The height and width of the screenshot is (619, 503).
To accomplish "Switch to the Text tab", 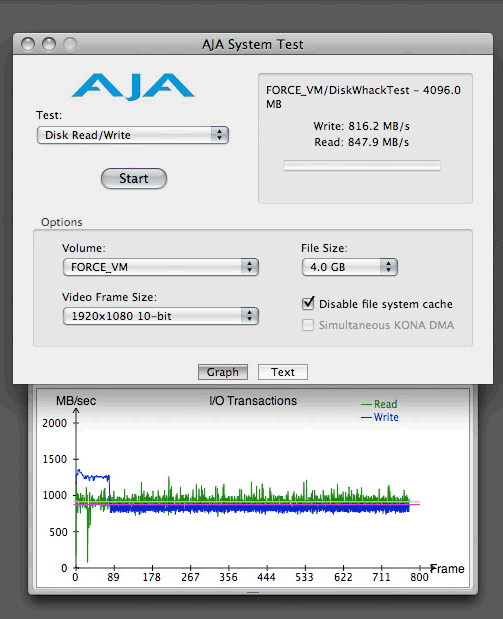I will coord(283,372).
